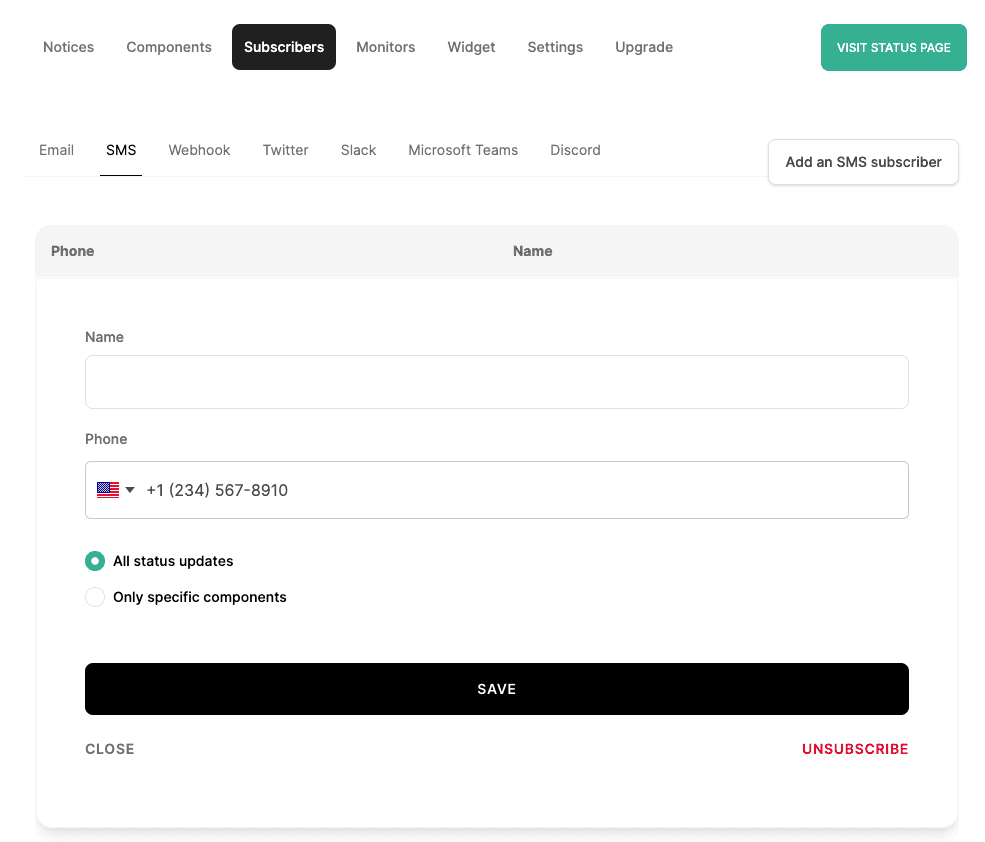
Task: Click the UNSUBSCRIBE link
Action: point(854,748)
